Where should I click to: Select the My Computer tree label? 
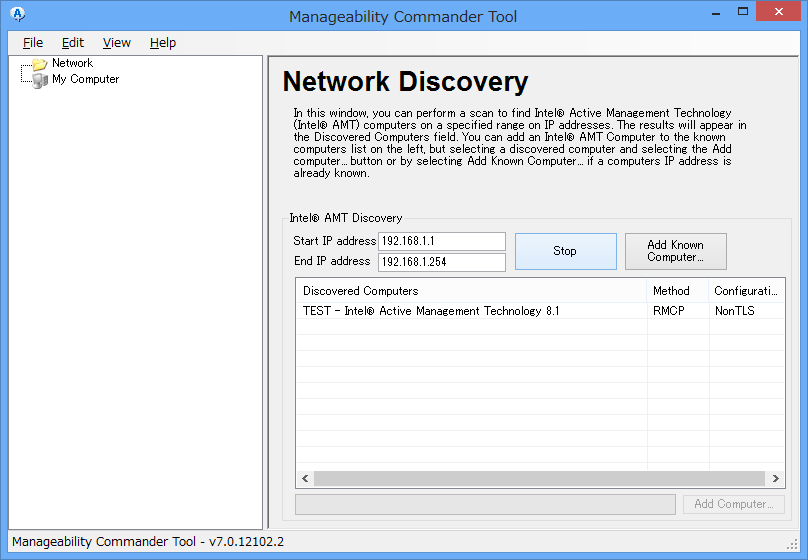pos(86,79)
